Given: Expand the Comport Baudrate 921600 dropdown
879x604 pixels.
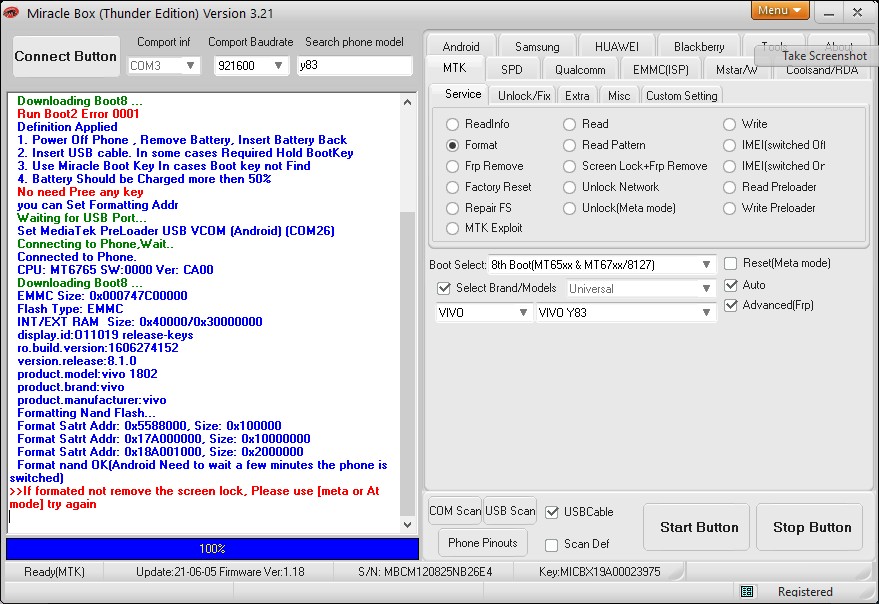Looking at the screenshot, I should click(277, 66).
